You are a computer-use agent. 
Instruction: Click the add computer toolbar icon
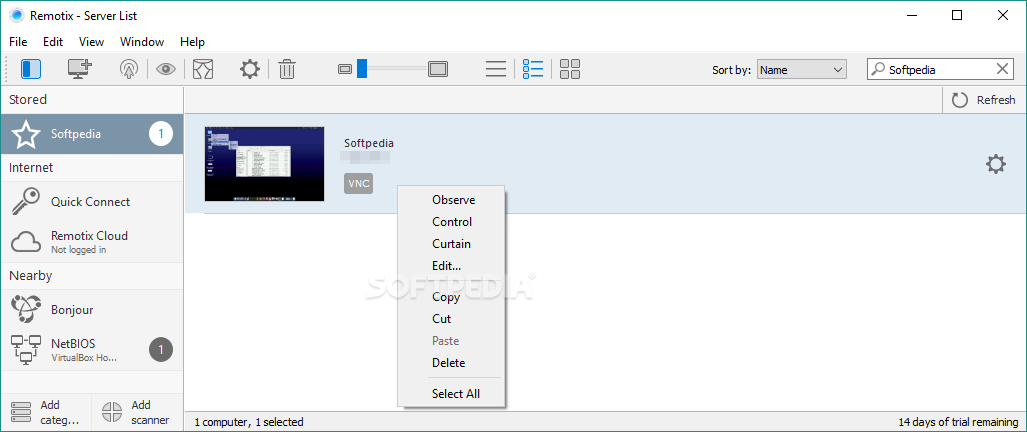coord(80,69)
